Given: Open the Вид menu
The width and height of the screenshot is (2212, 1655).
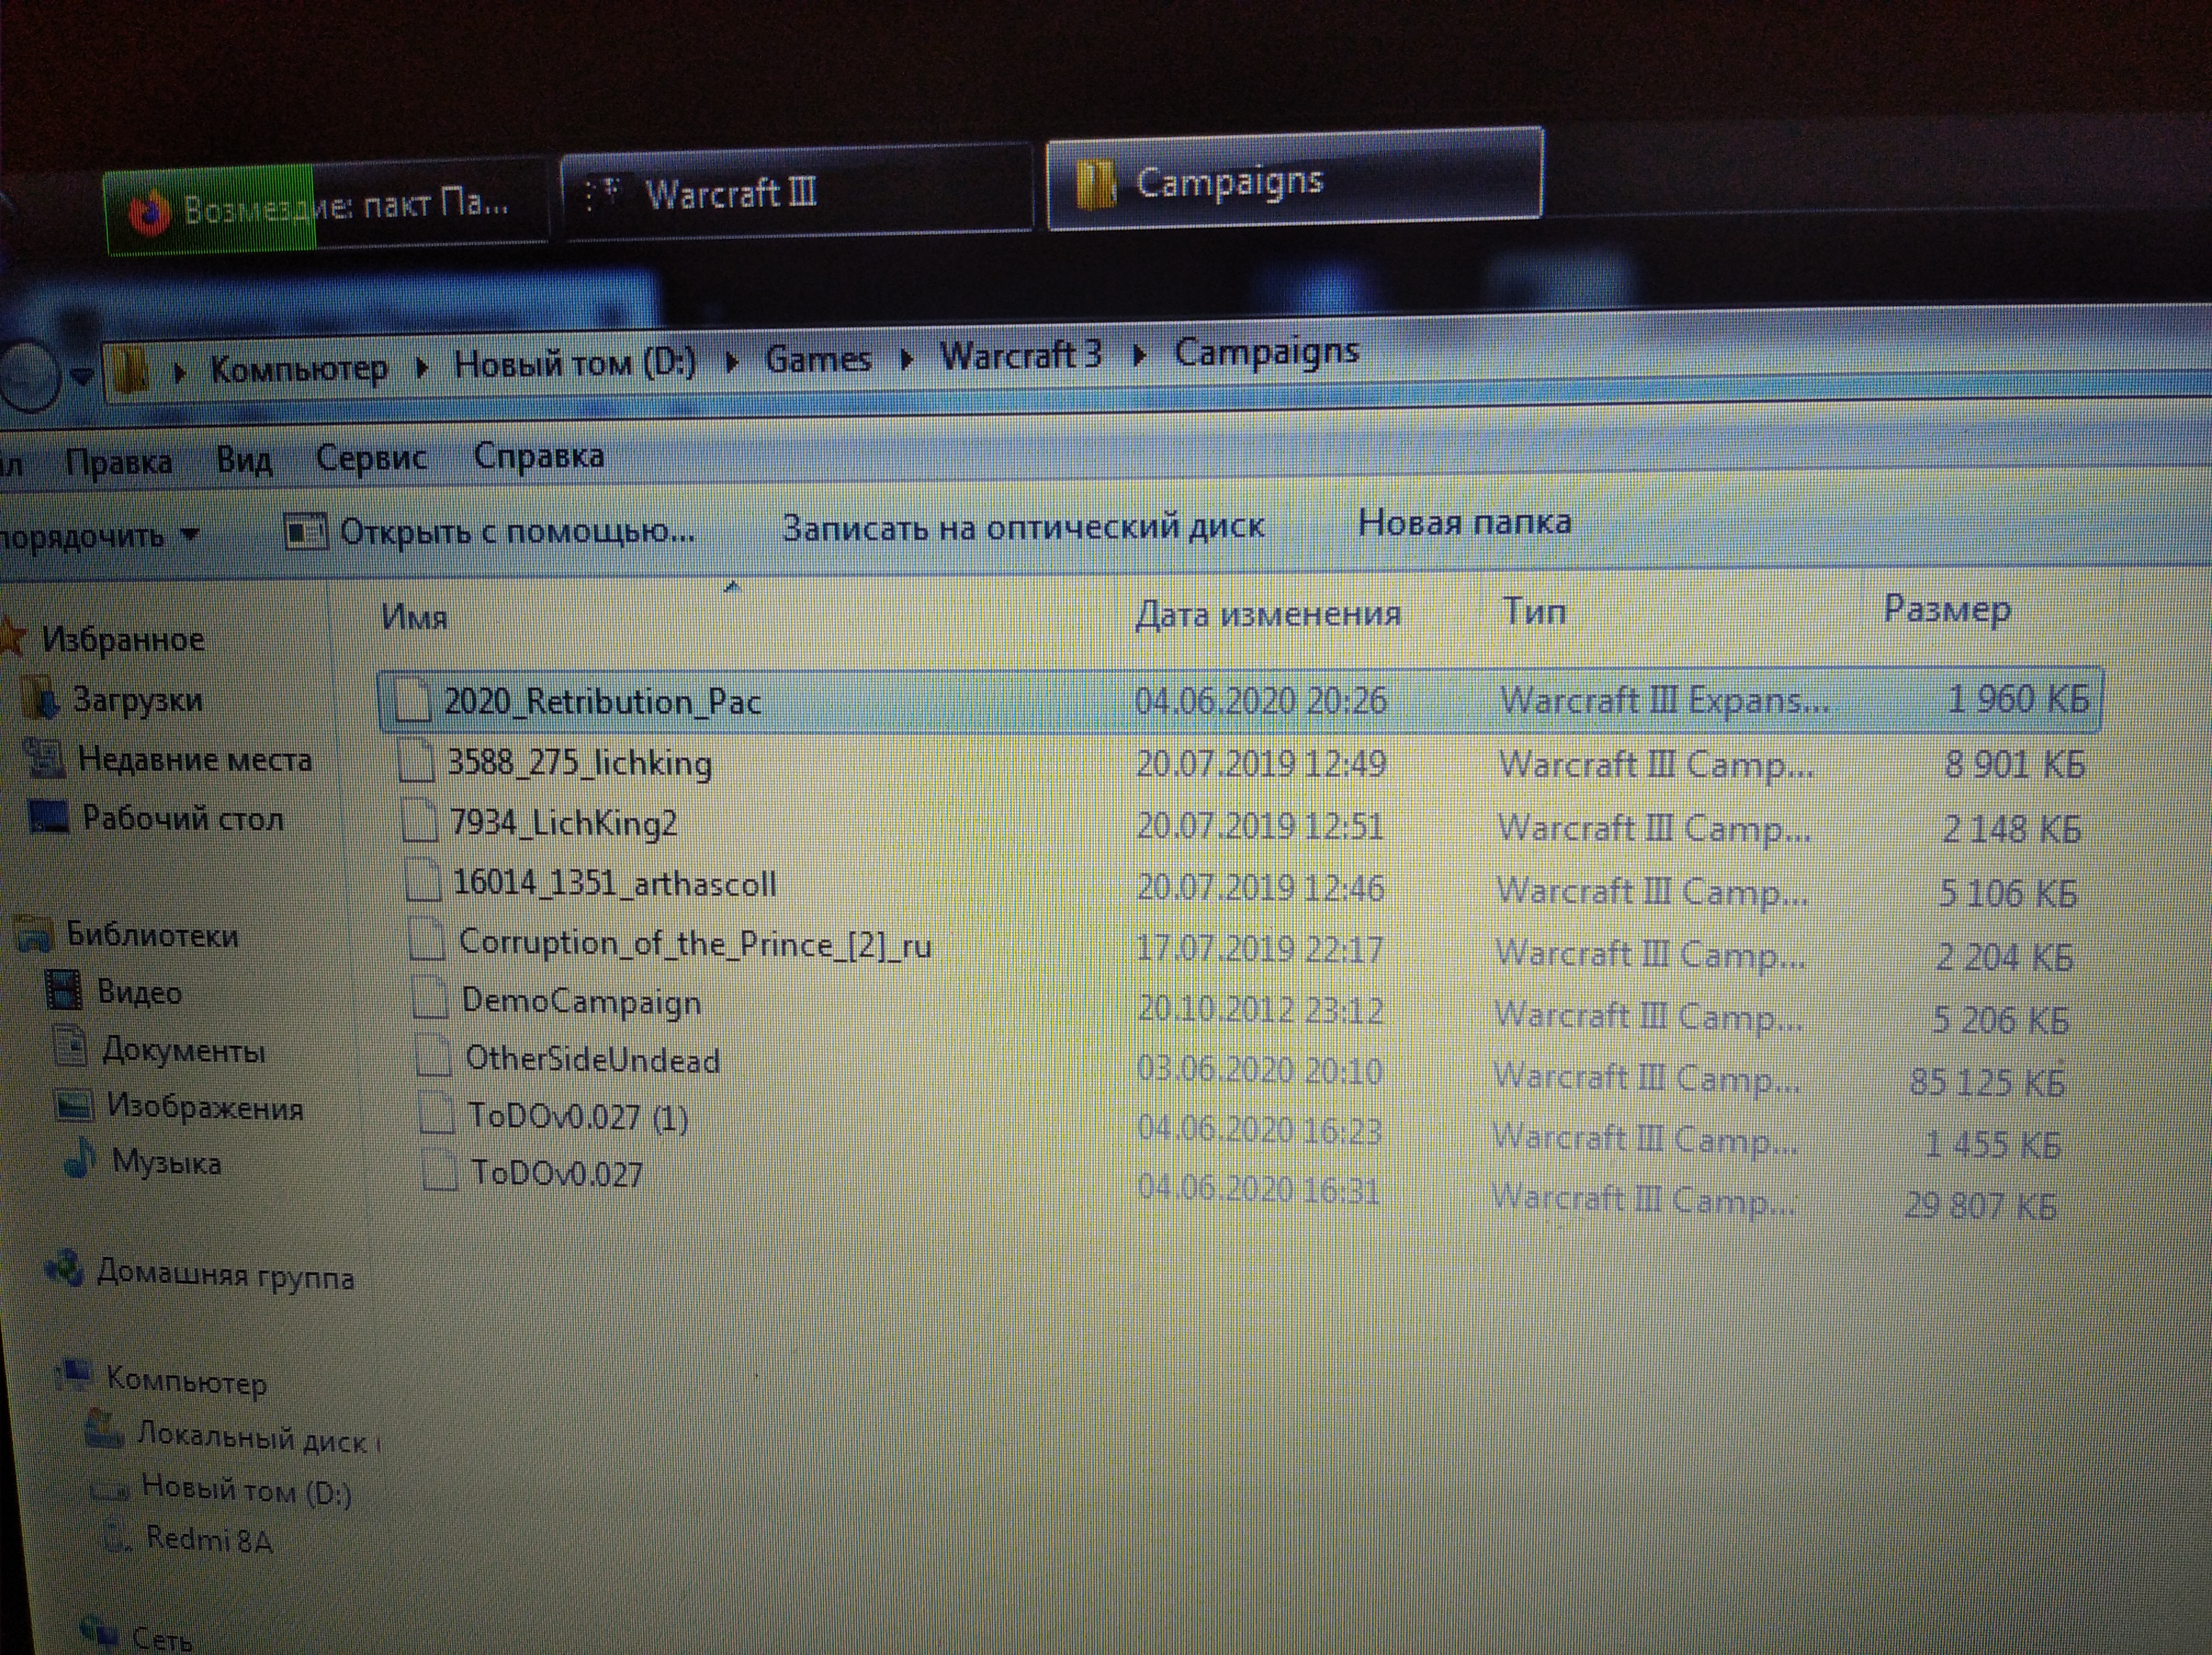Looking at the screenshot, I should (244, 460).
